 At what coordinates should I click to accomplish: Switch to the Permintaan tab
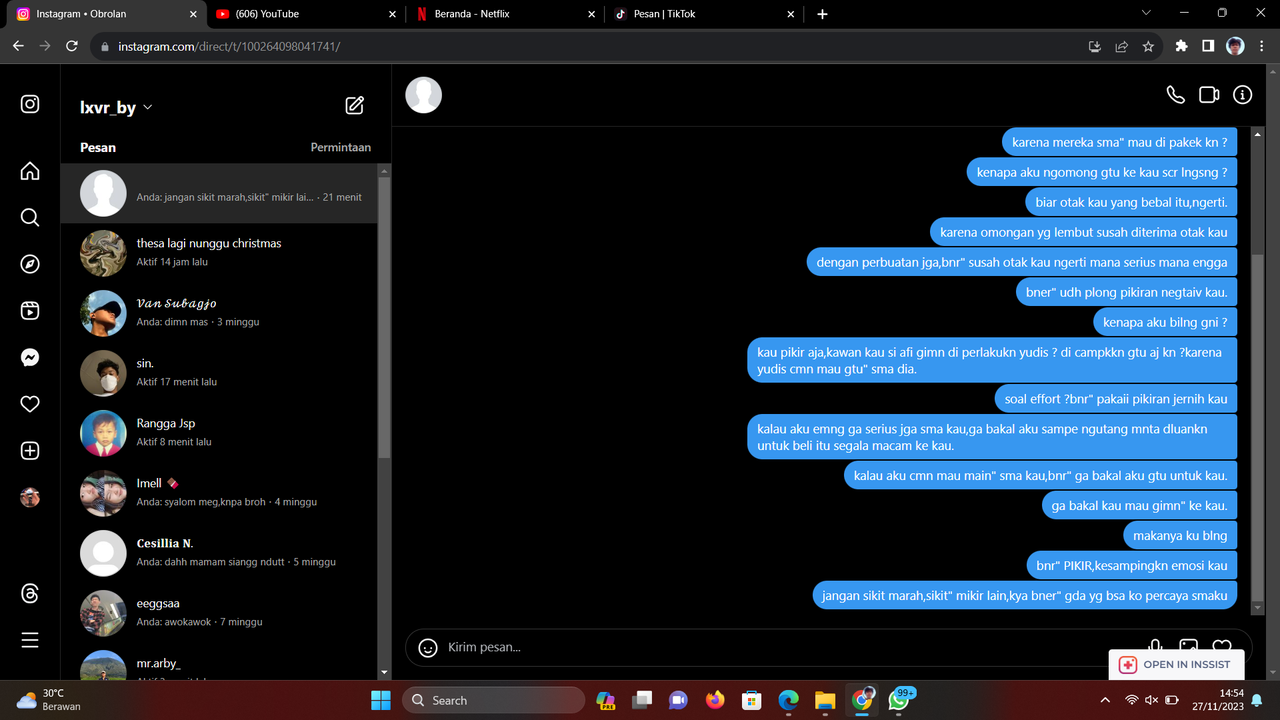341,147
